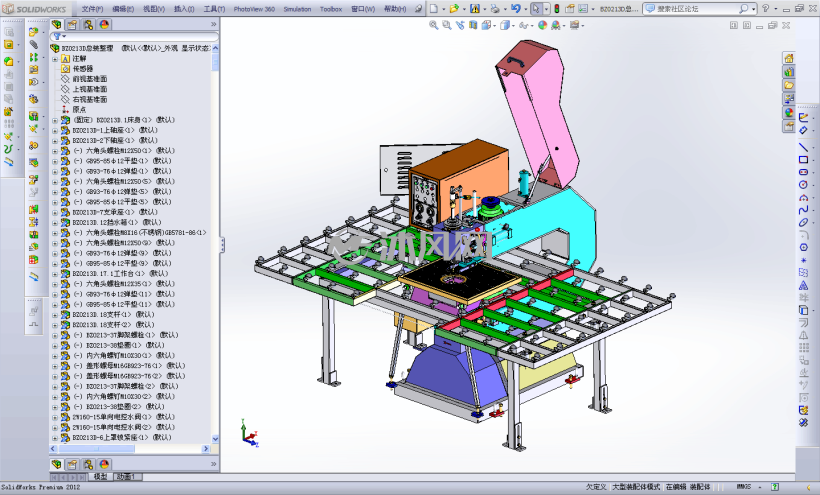Expand the BZ0213D-7支承座<1> node
The height and width of the screenshot is (495, 820).
[x=55, y=212]
